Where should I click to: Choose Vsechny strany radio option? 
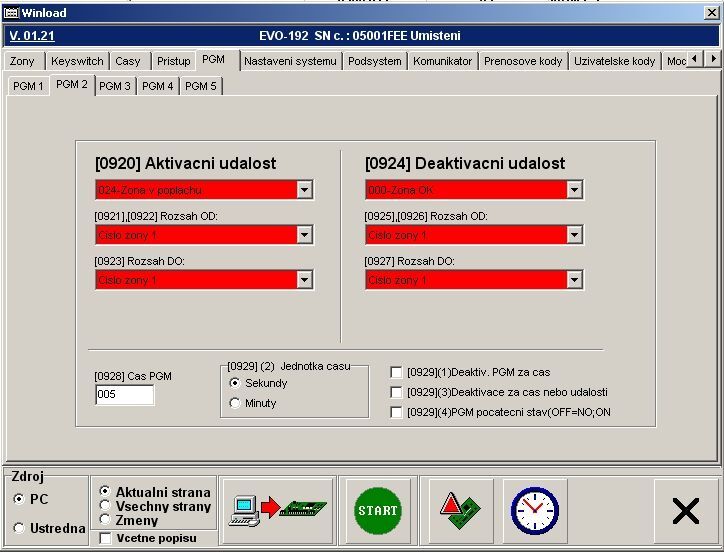pyautogui.click(x=105, y=506)
